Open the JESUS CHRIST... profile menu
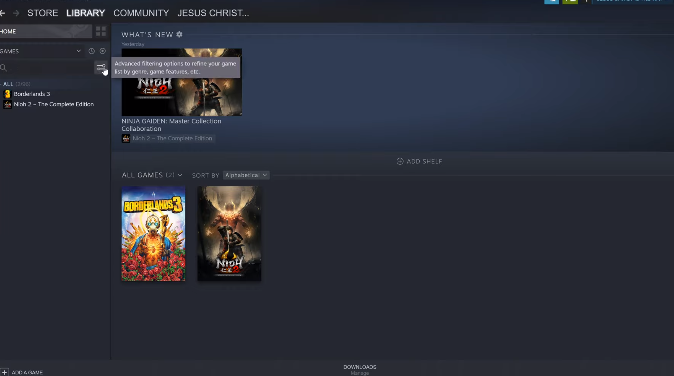674x376 pixels. [213, 13]
